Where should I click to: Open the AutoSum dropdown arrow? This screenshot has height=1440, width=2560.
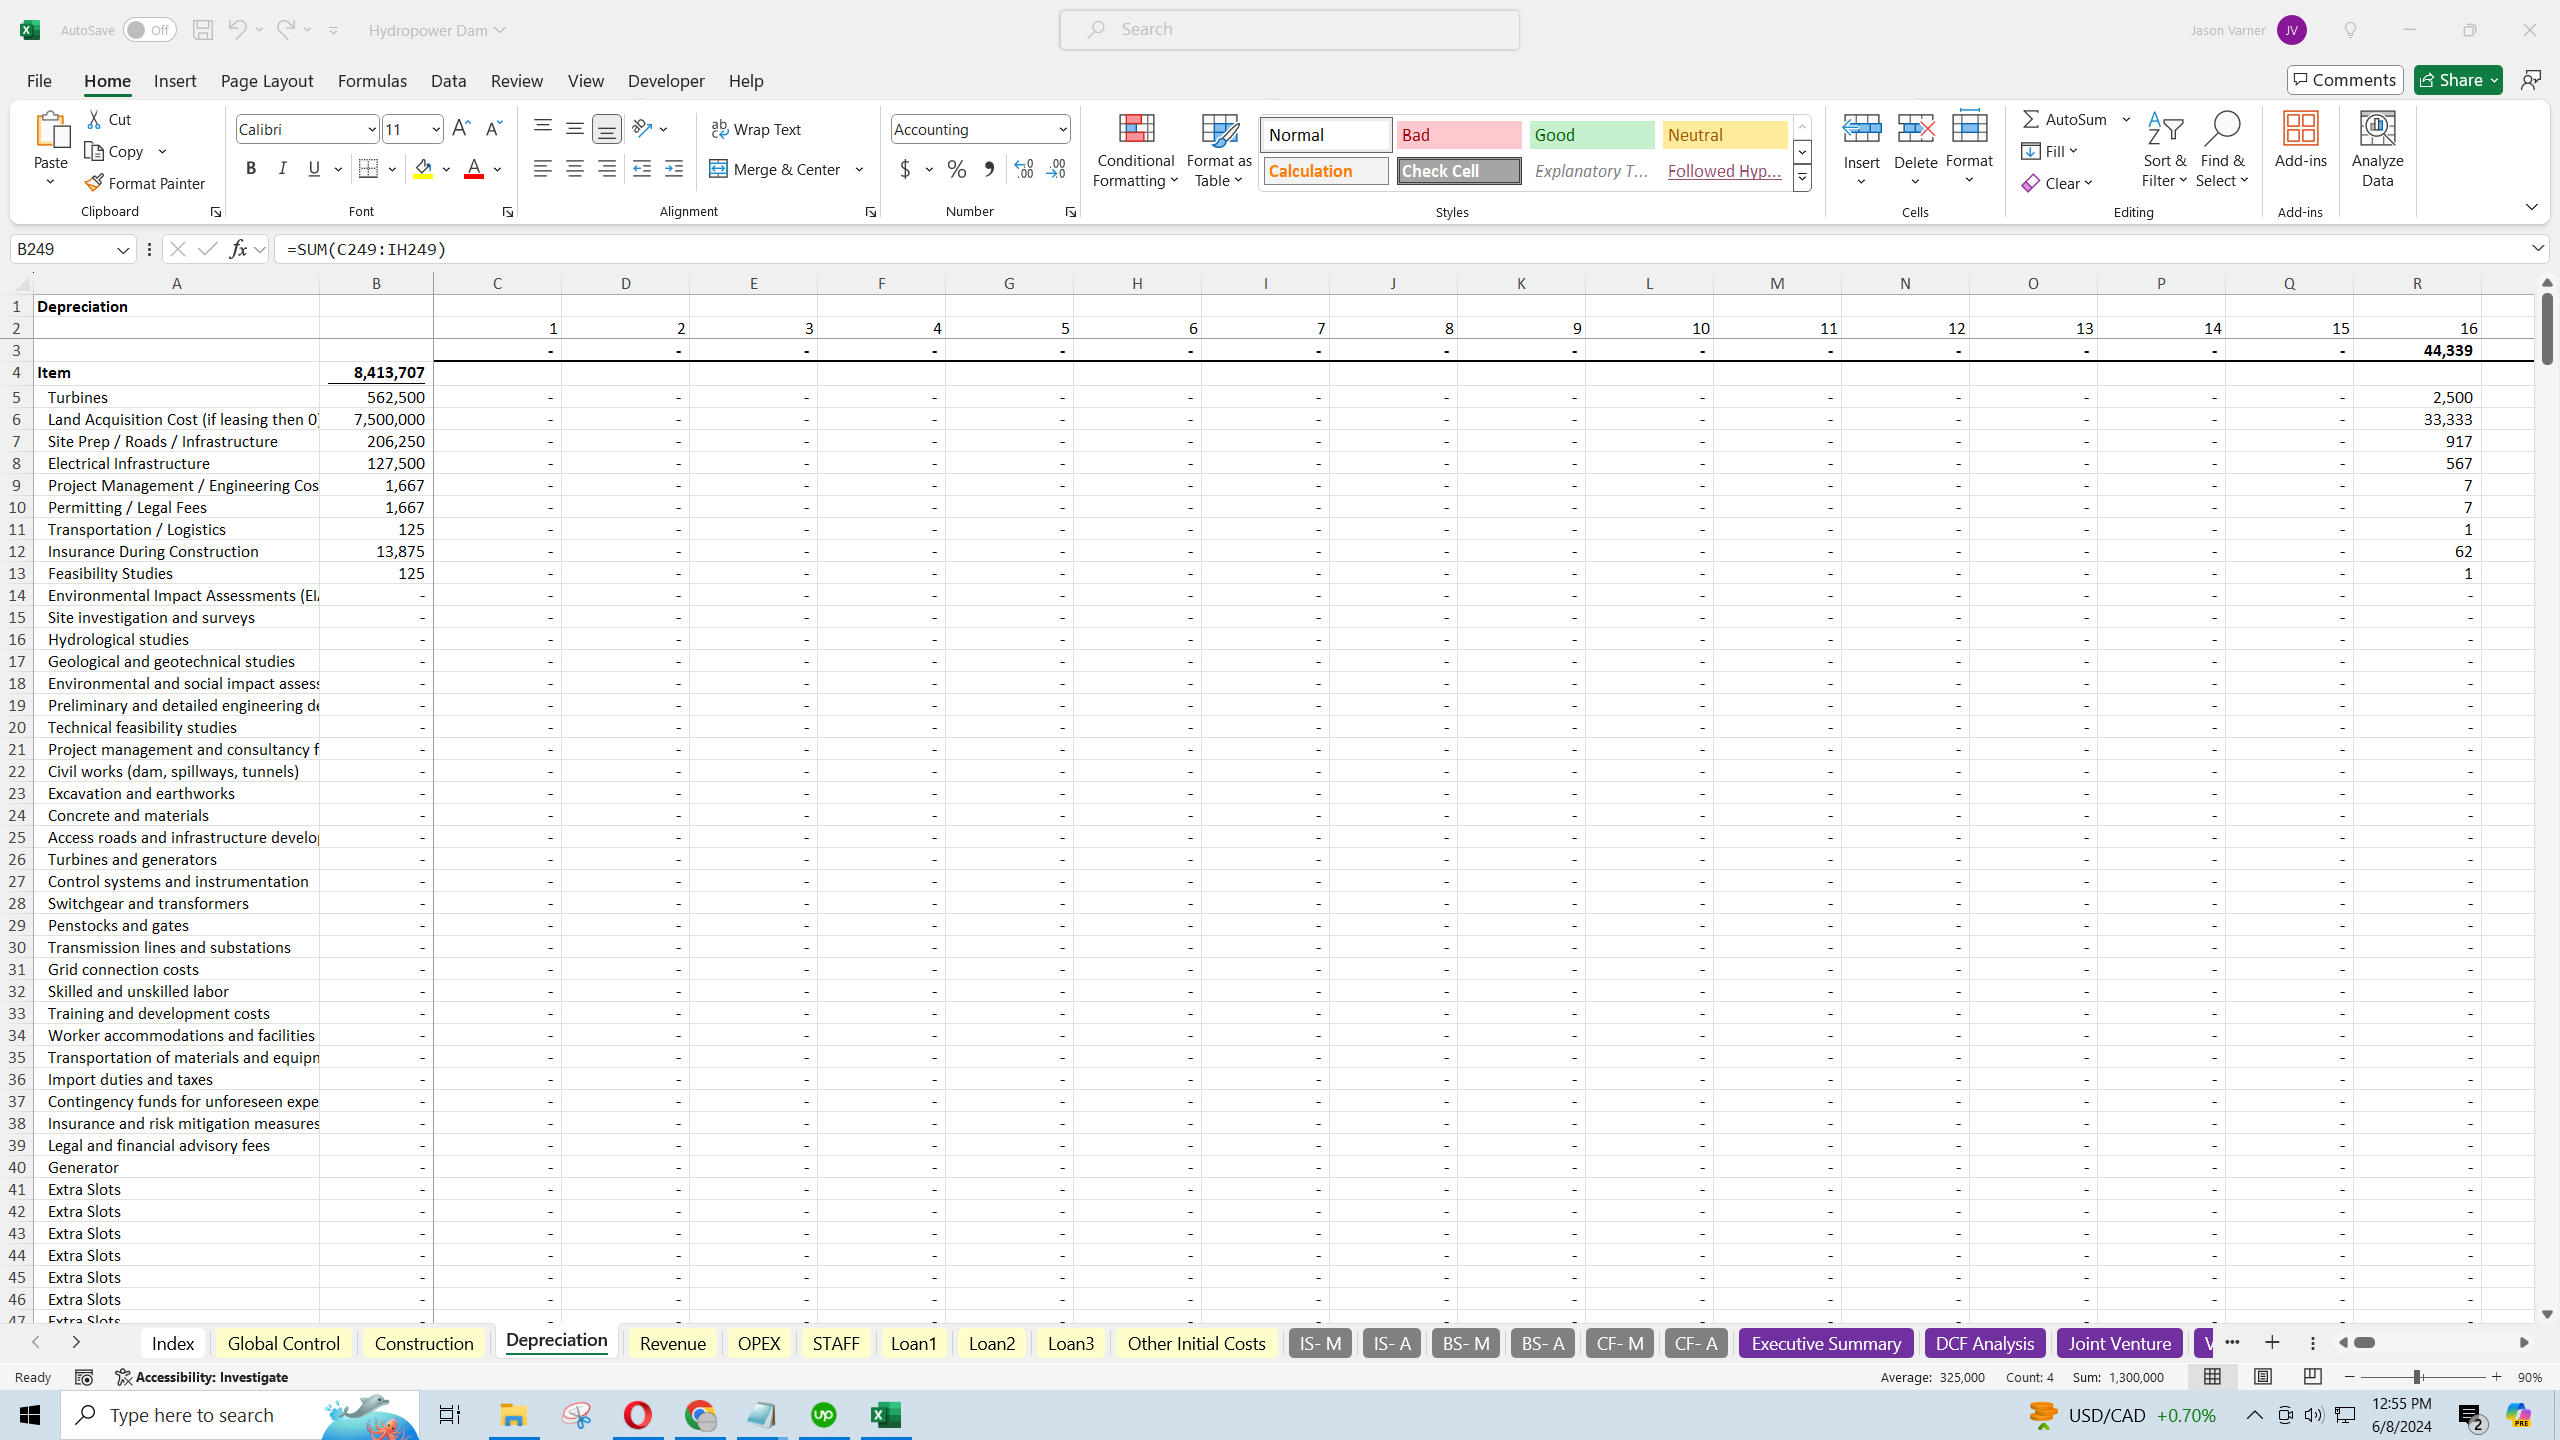pos(2126,119)
